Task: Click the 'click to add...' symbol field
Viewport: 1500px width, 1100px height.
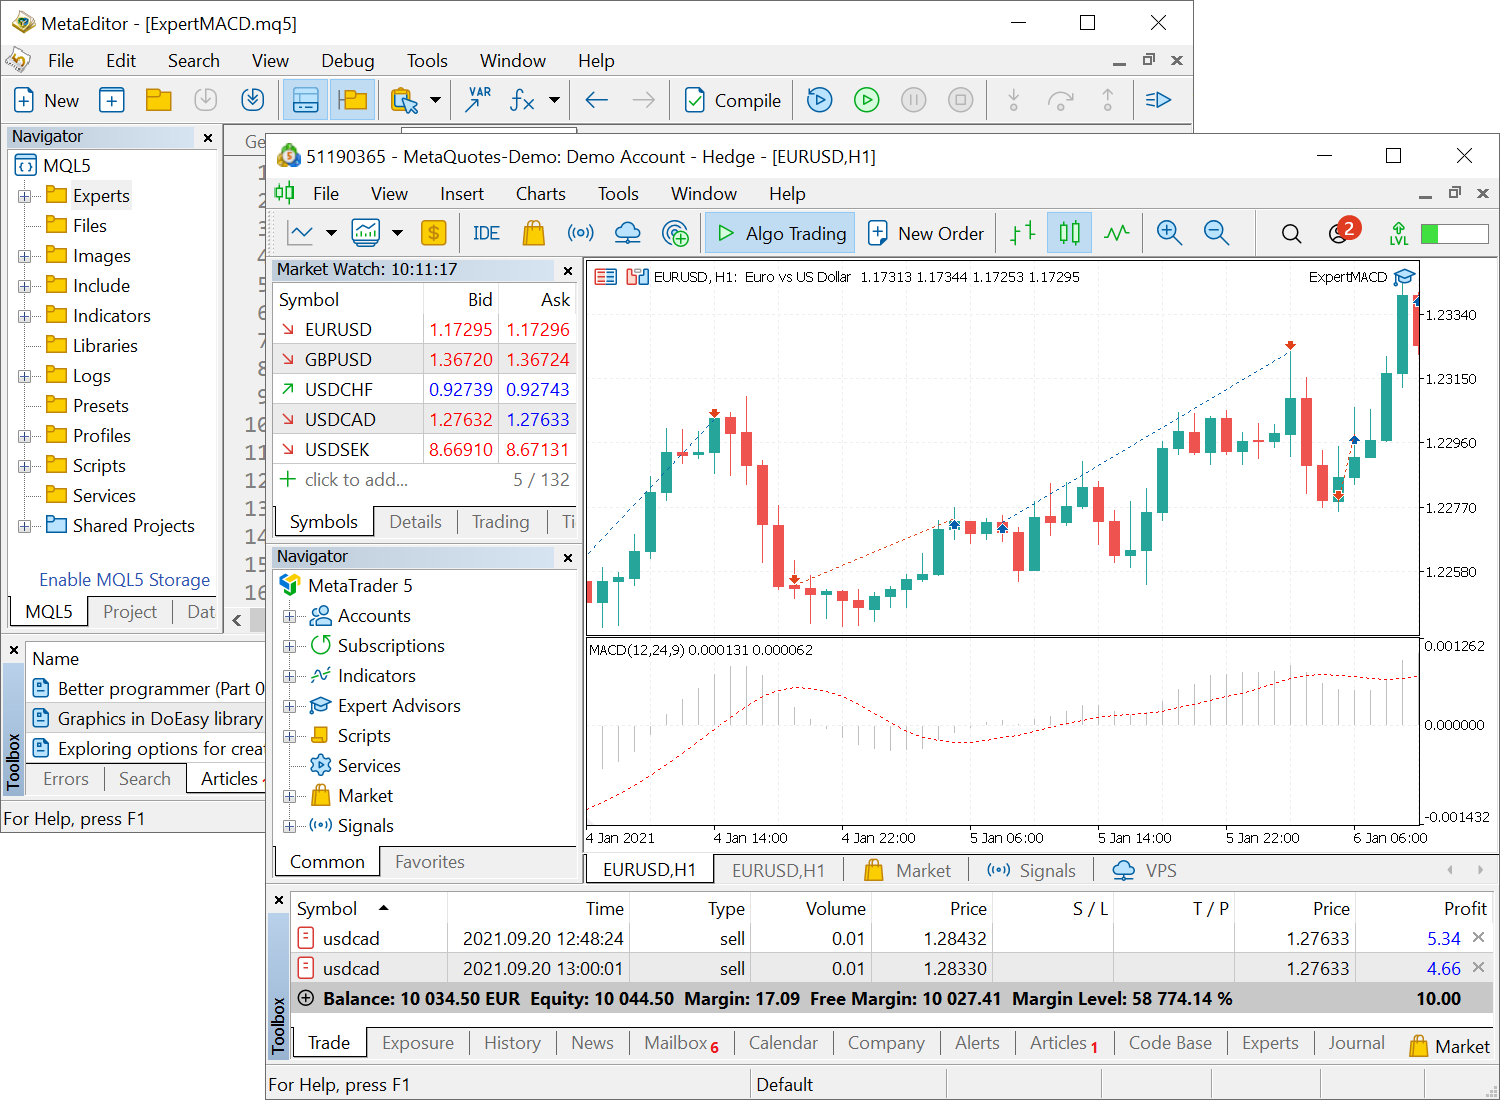Action: [x=356, y=480]
